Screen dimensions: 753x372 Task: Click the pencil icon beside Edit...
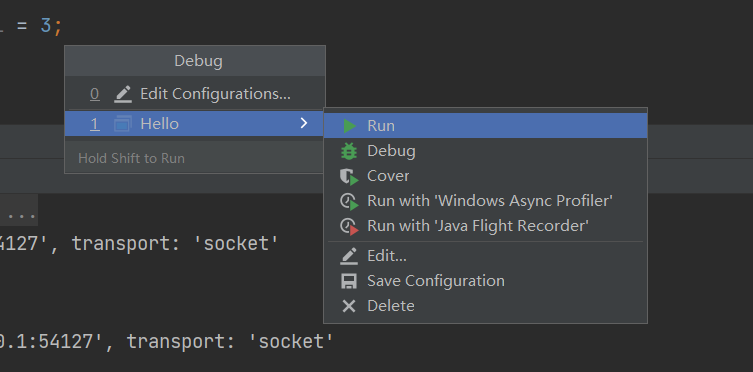349,256
